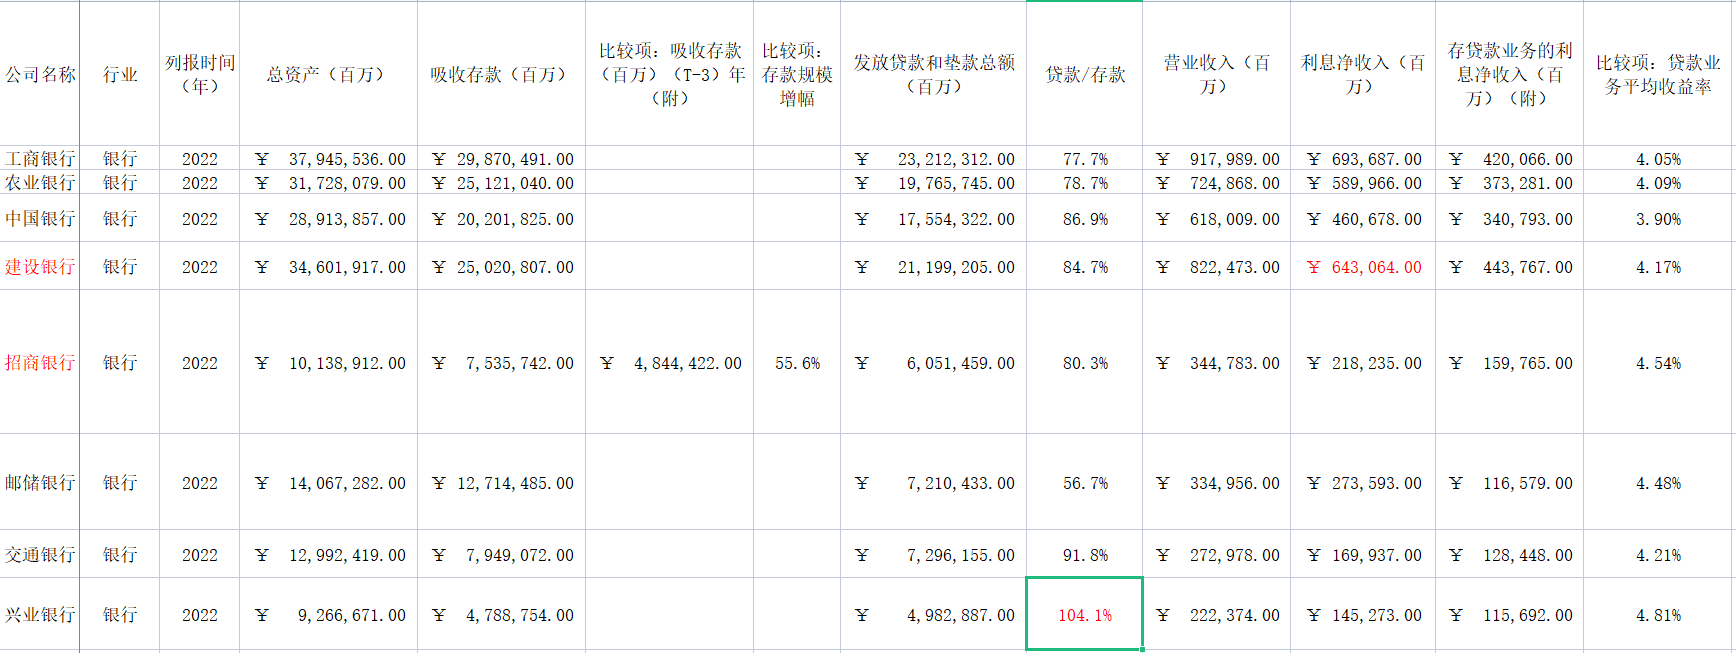Select the 列报时间（年） header cell
The height and width of the screenshot is (653, 1736).
pyautogui.click(x=199, y=75)
